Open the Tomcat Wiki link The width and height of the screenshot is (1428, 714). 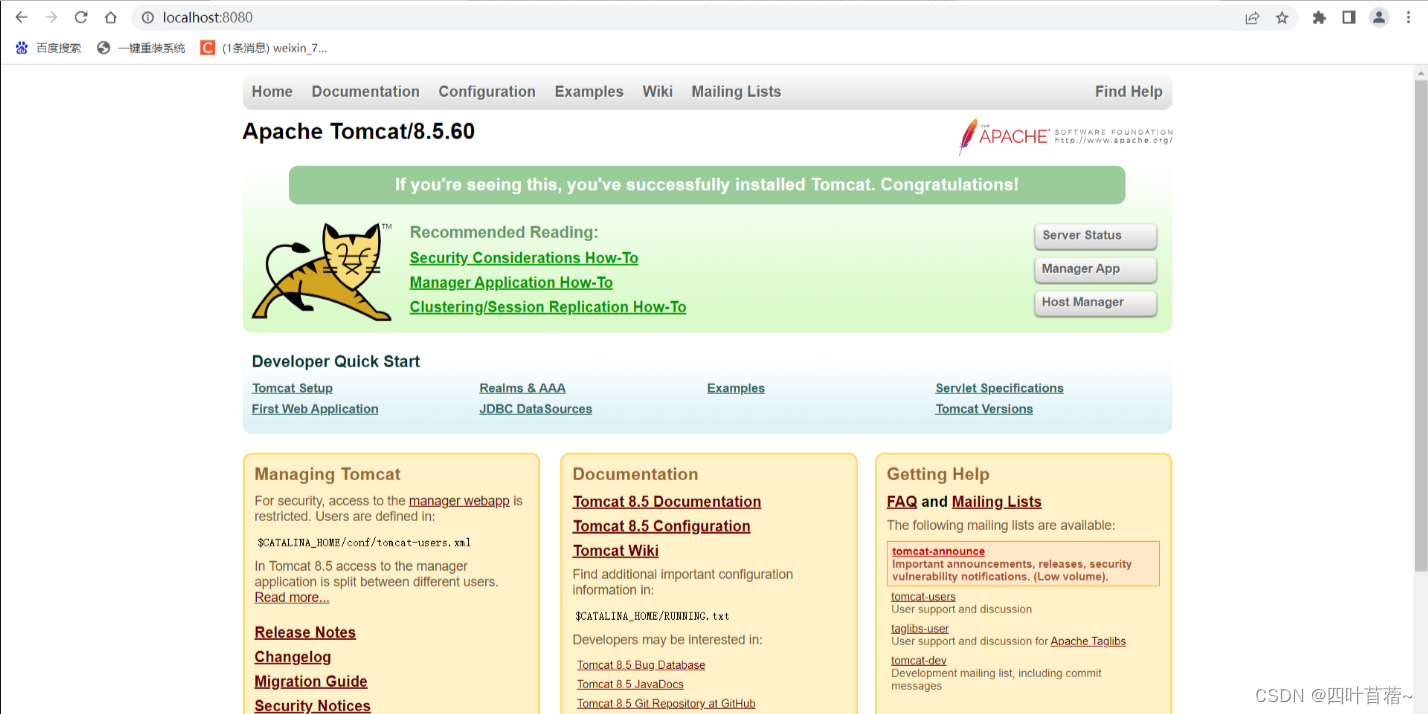point(616,551)
